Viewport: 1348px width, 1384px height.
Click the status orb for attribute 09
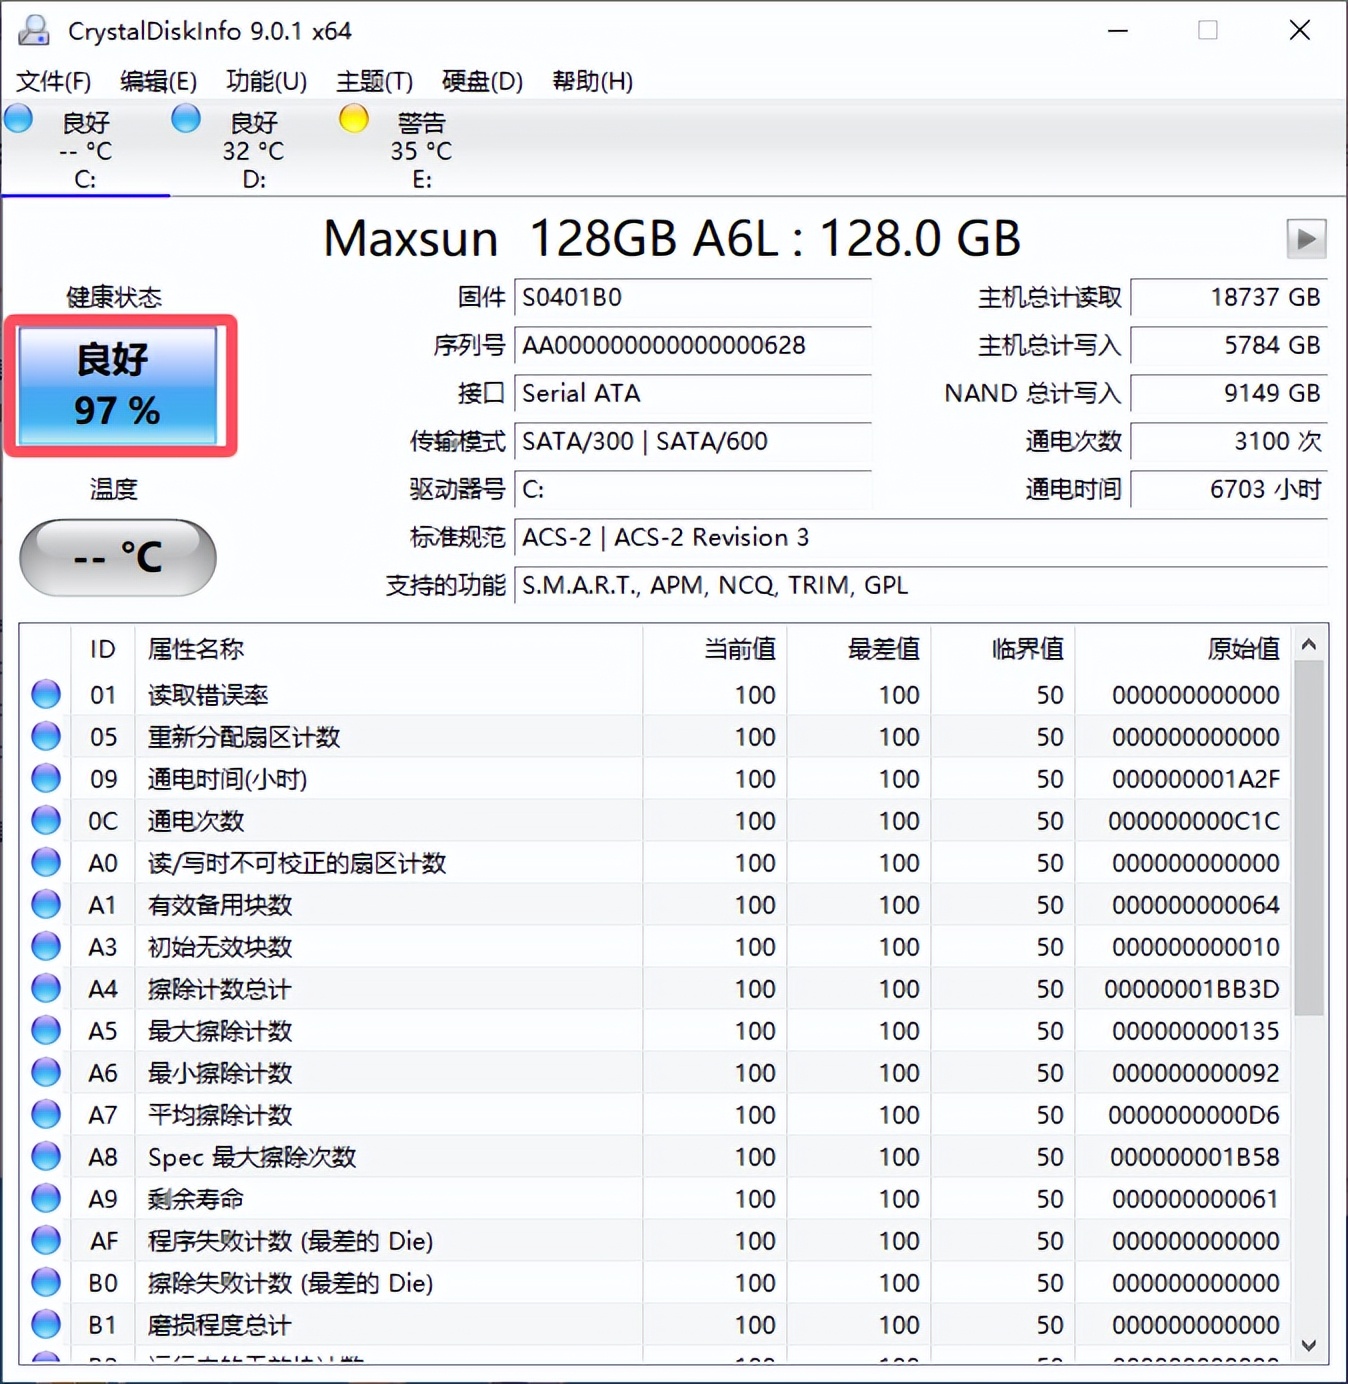pos(46,778)
